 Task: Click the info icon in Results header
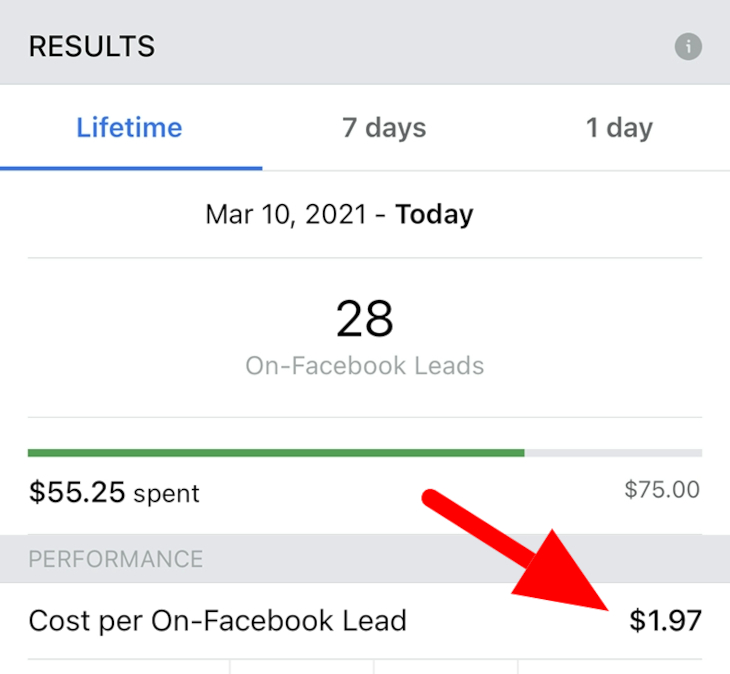point(687,46)
